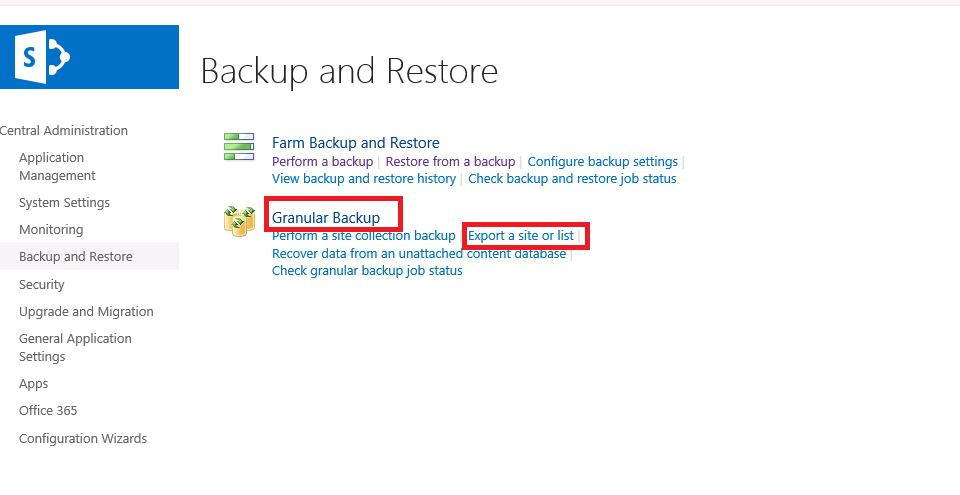The height and width of the screenshot is (495, 960).
Task: Click the Farm Backup and Restore icon
Action: coord(239,146)
